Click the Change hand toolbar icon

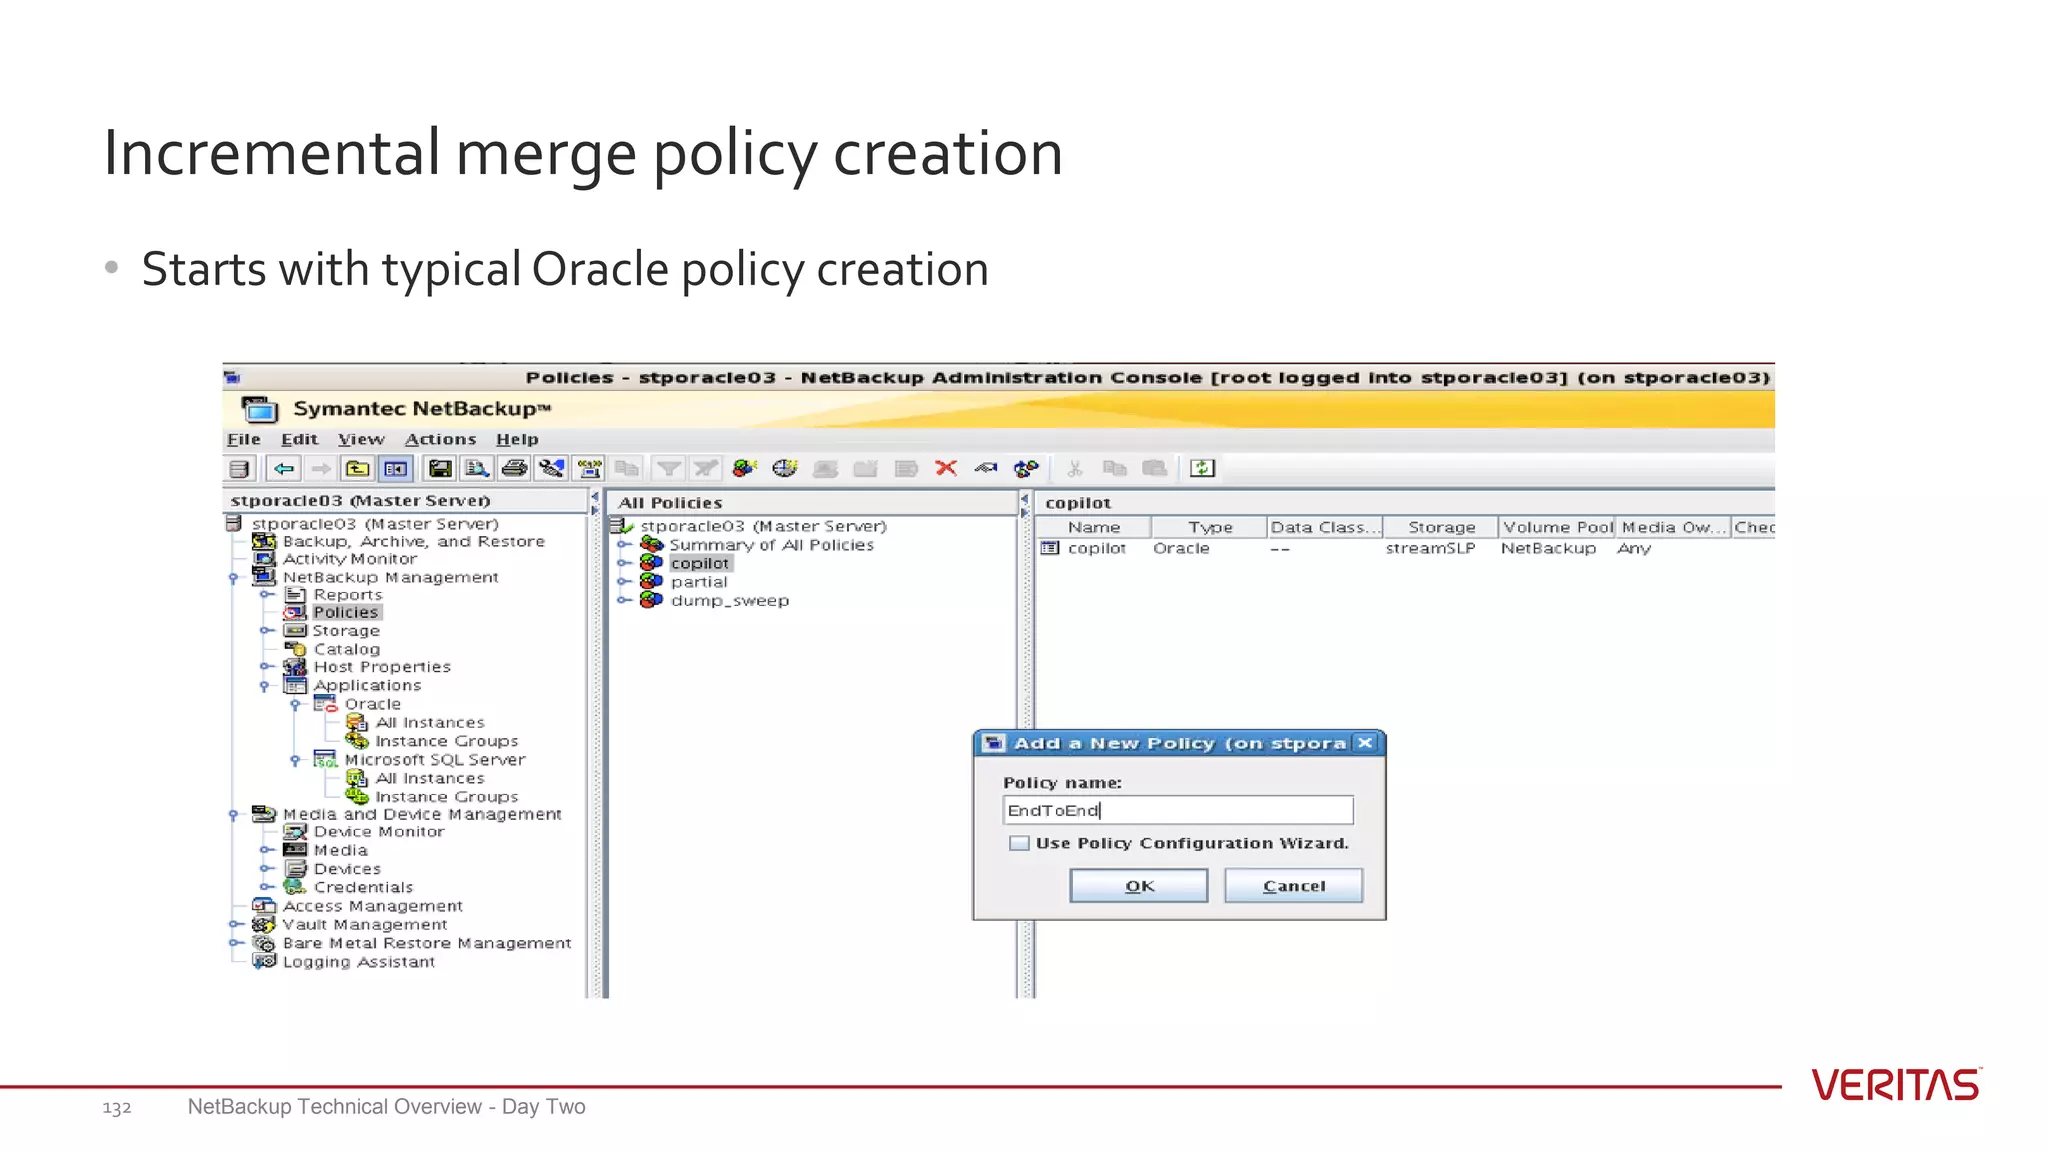(x=986, y=468)
